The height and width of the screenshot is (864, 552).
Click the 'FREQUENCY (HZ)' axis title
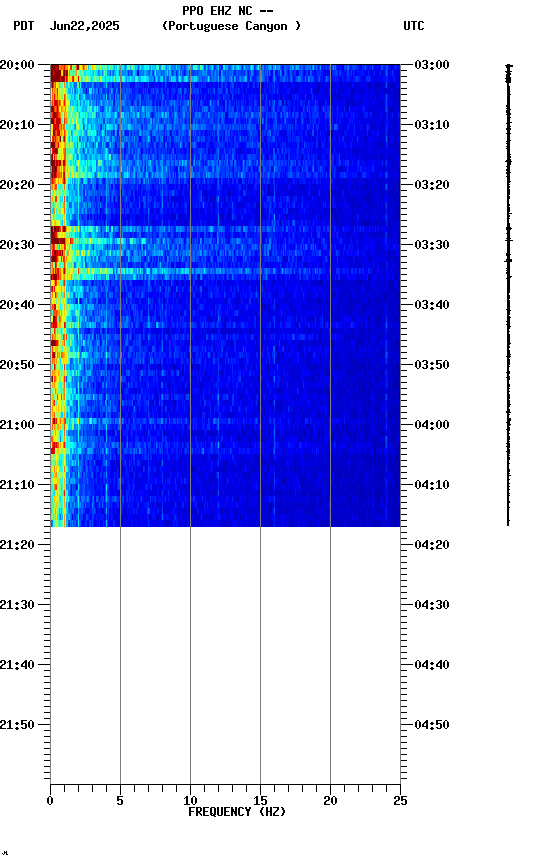(x=237, y=813)
